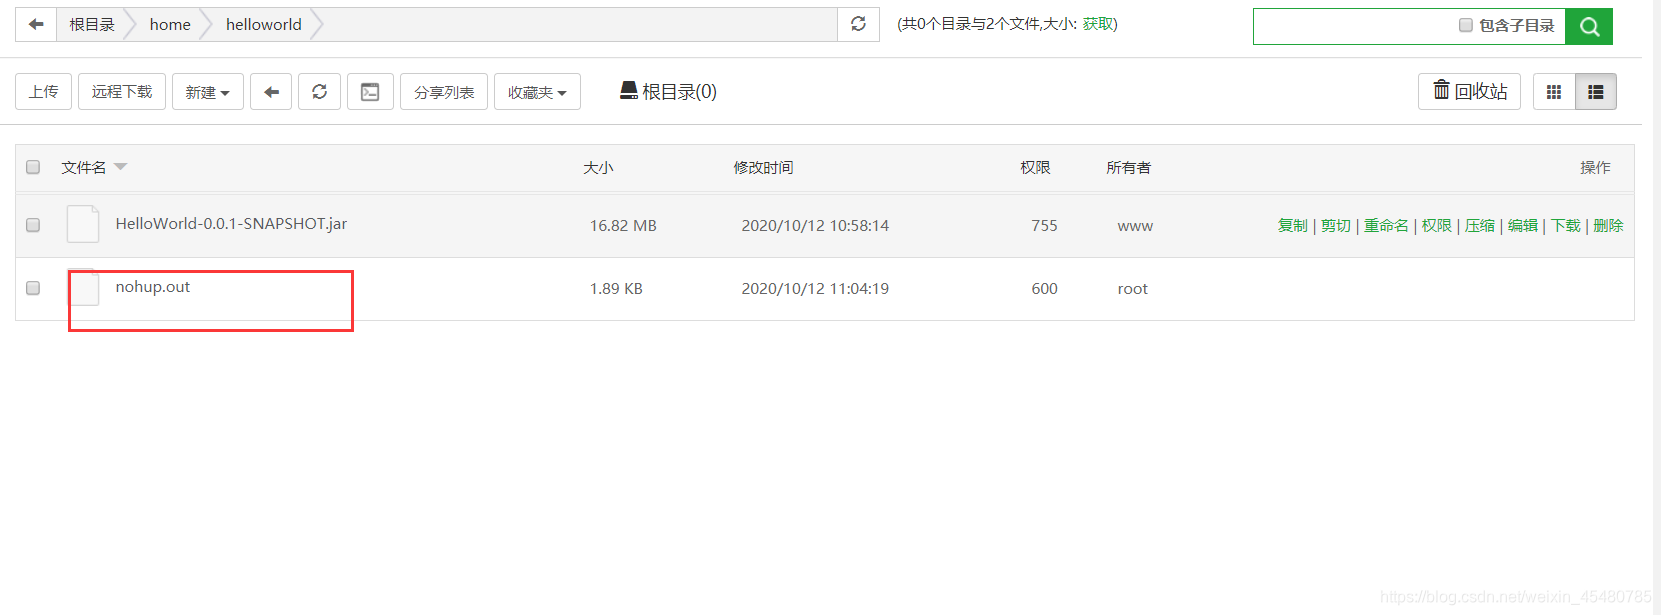Click 下载 for the HelloWorld jar

[x=1565, y=226]
